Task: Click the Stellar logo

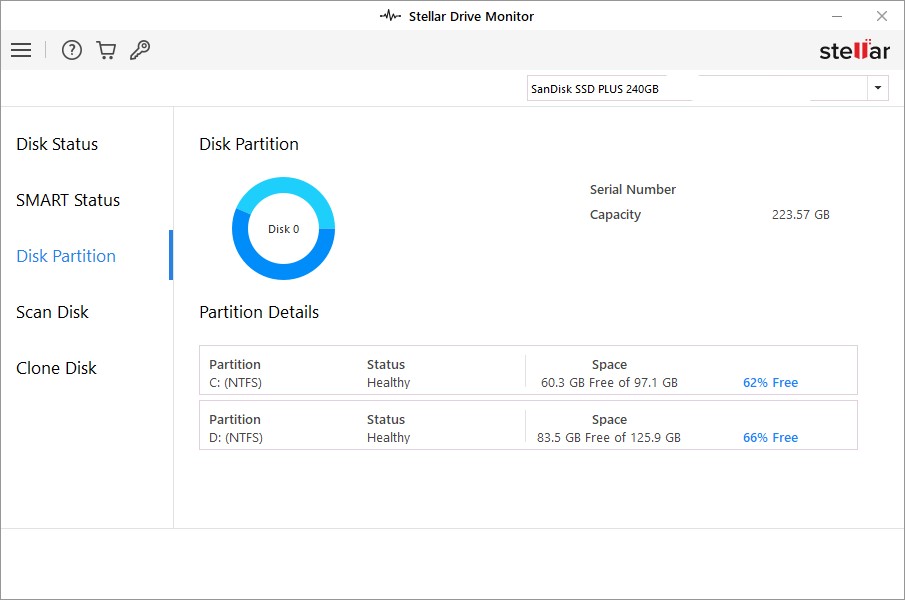Action: pos(854,50)
